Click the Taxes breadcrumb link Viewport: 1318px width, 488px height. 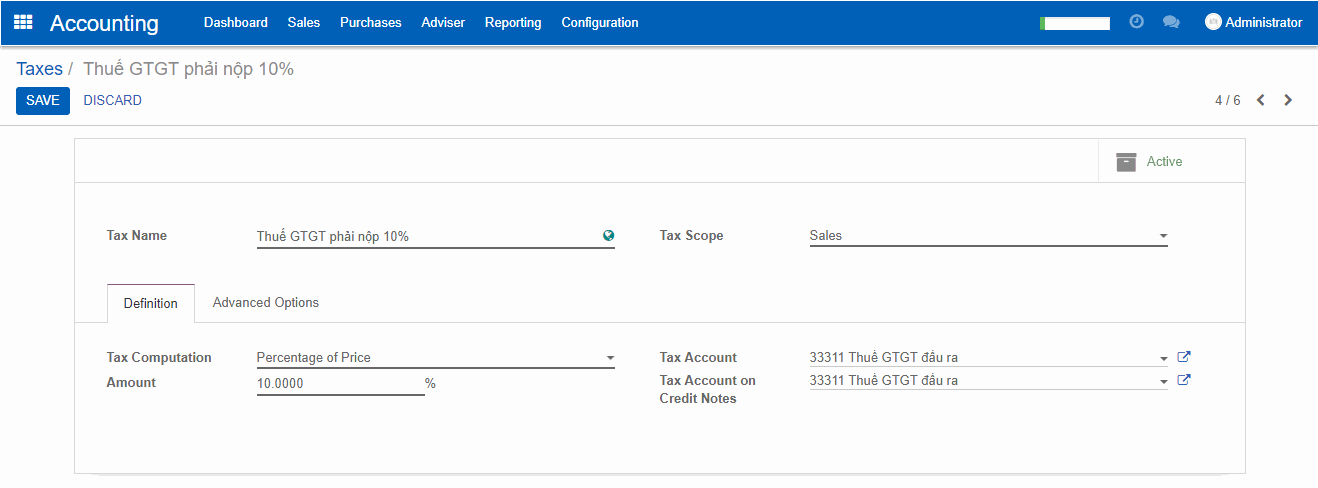tap(39, 69)
